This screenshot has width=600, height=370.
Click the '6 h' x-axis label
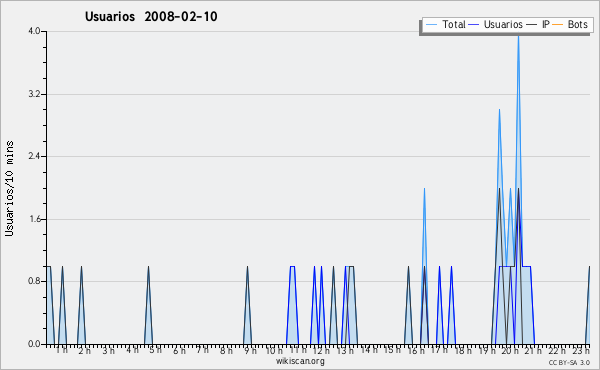click(x=179, y=350)
